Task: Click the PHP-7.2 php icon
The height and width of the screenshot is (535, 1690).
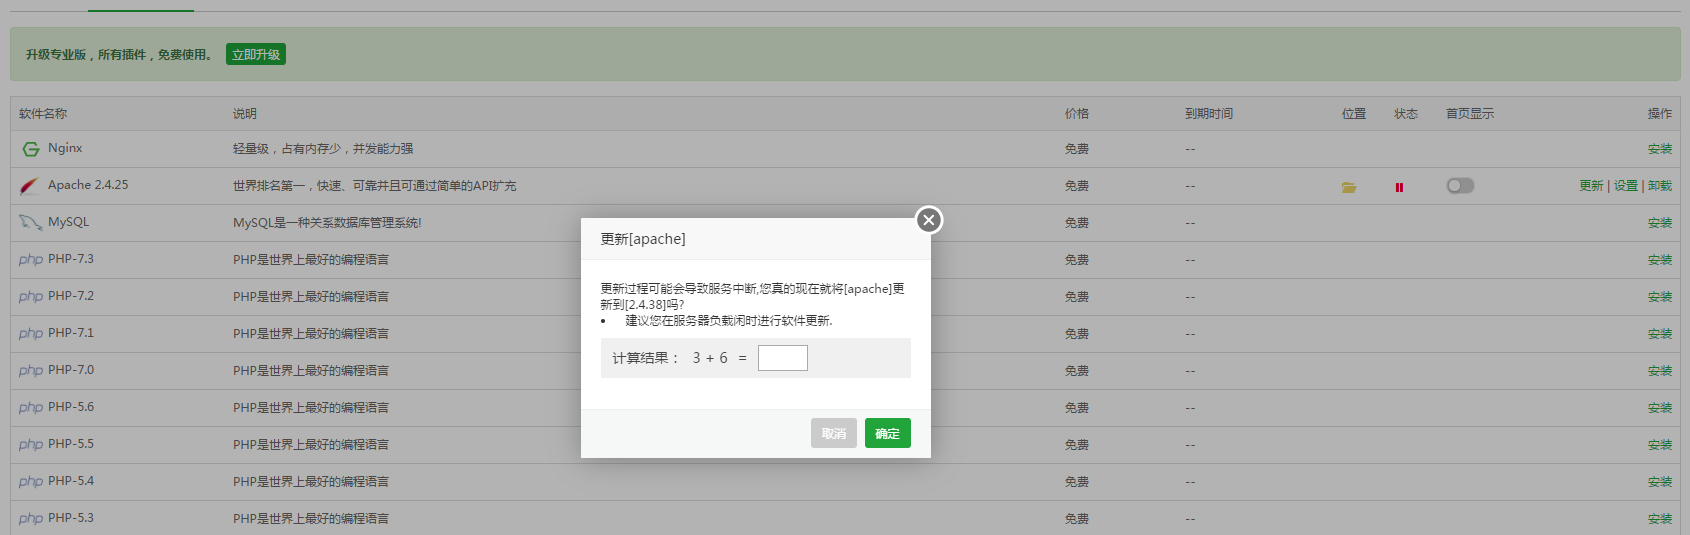Action: coord(31,297)
